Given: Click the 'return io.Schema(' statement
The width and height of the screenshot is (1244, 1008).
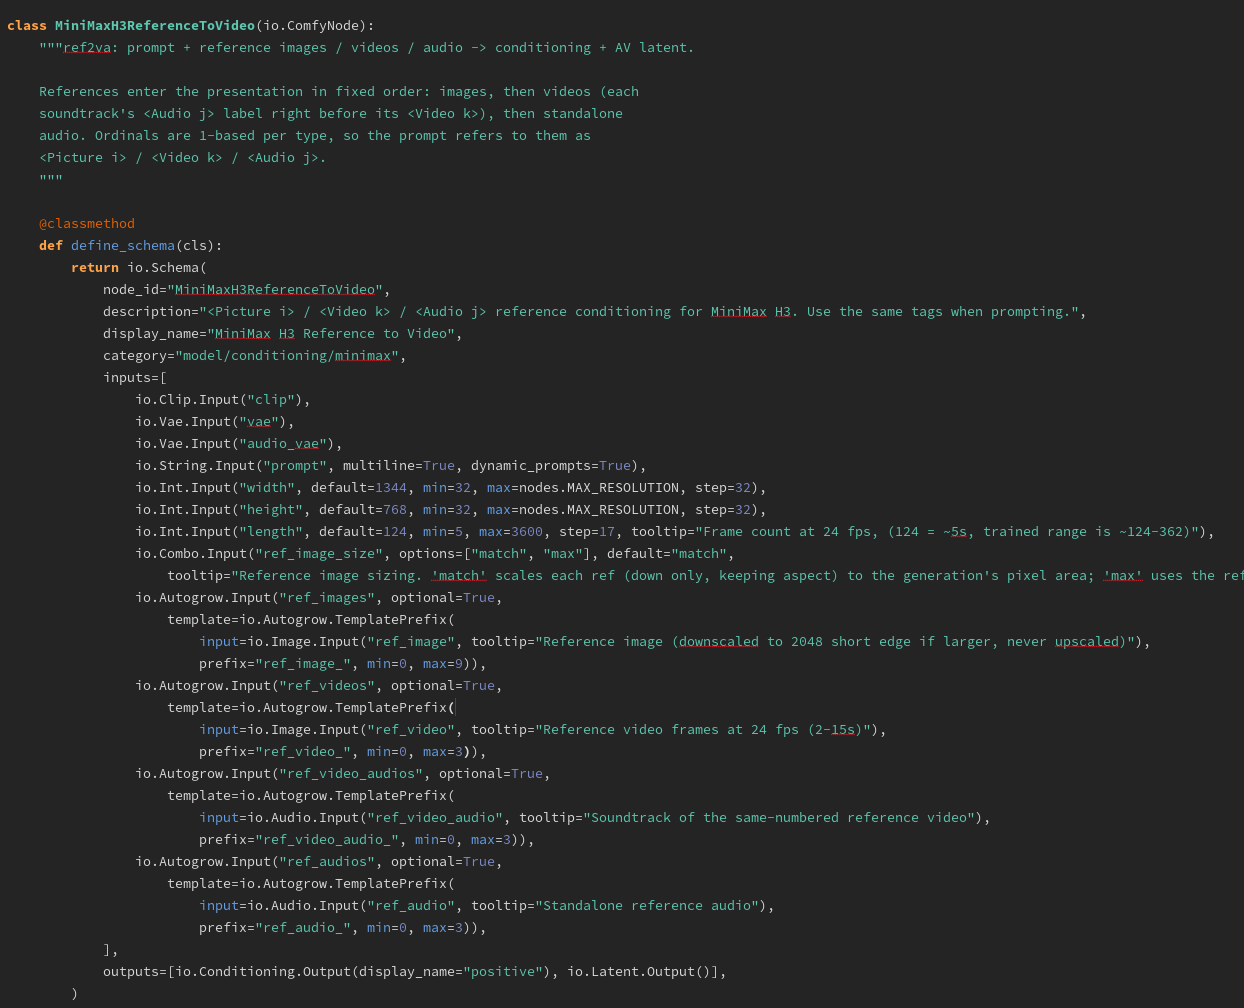Looking at the screenshot, I should tap(139, 267).
